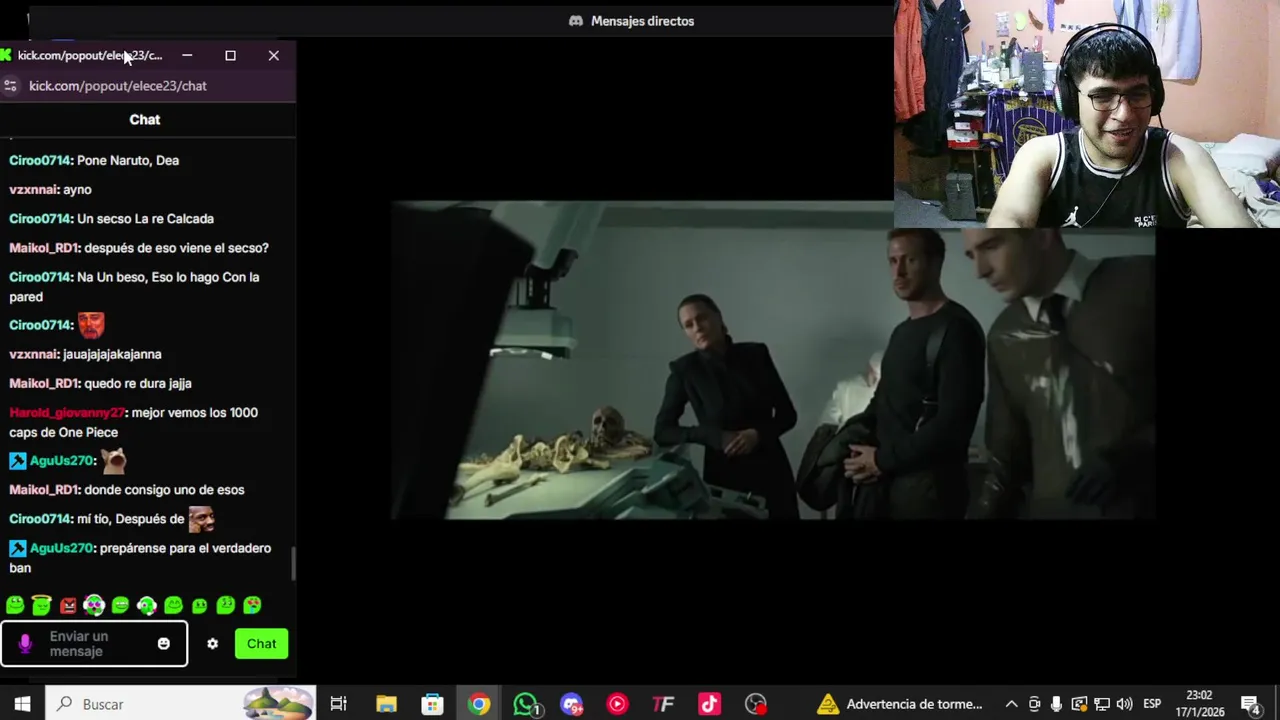Click message 'Na Un beso, Eso lo hago'
The width and height of the screenshot is (1280, 720).
click(x=133, y=287)
